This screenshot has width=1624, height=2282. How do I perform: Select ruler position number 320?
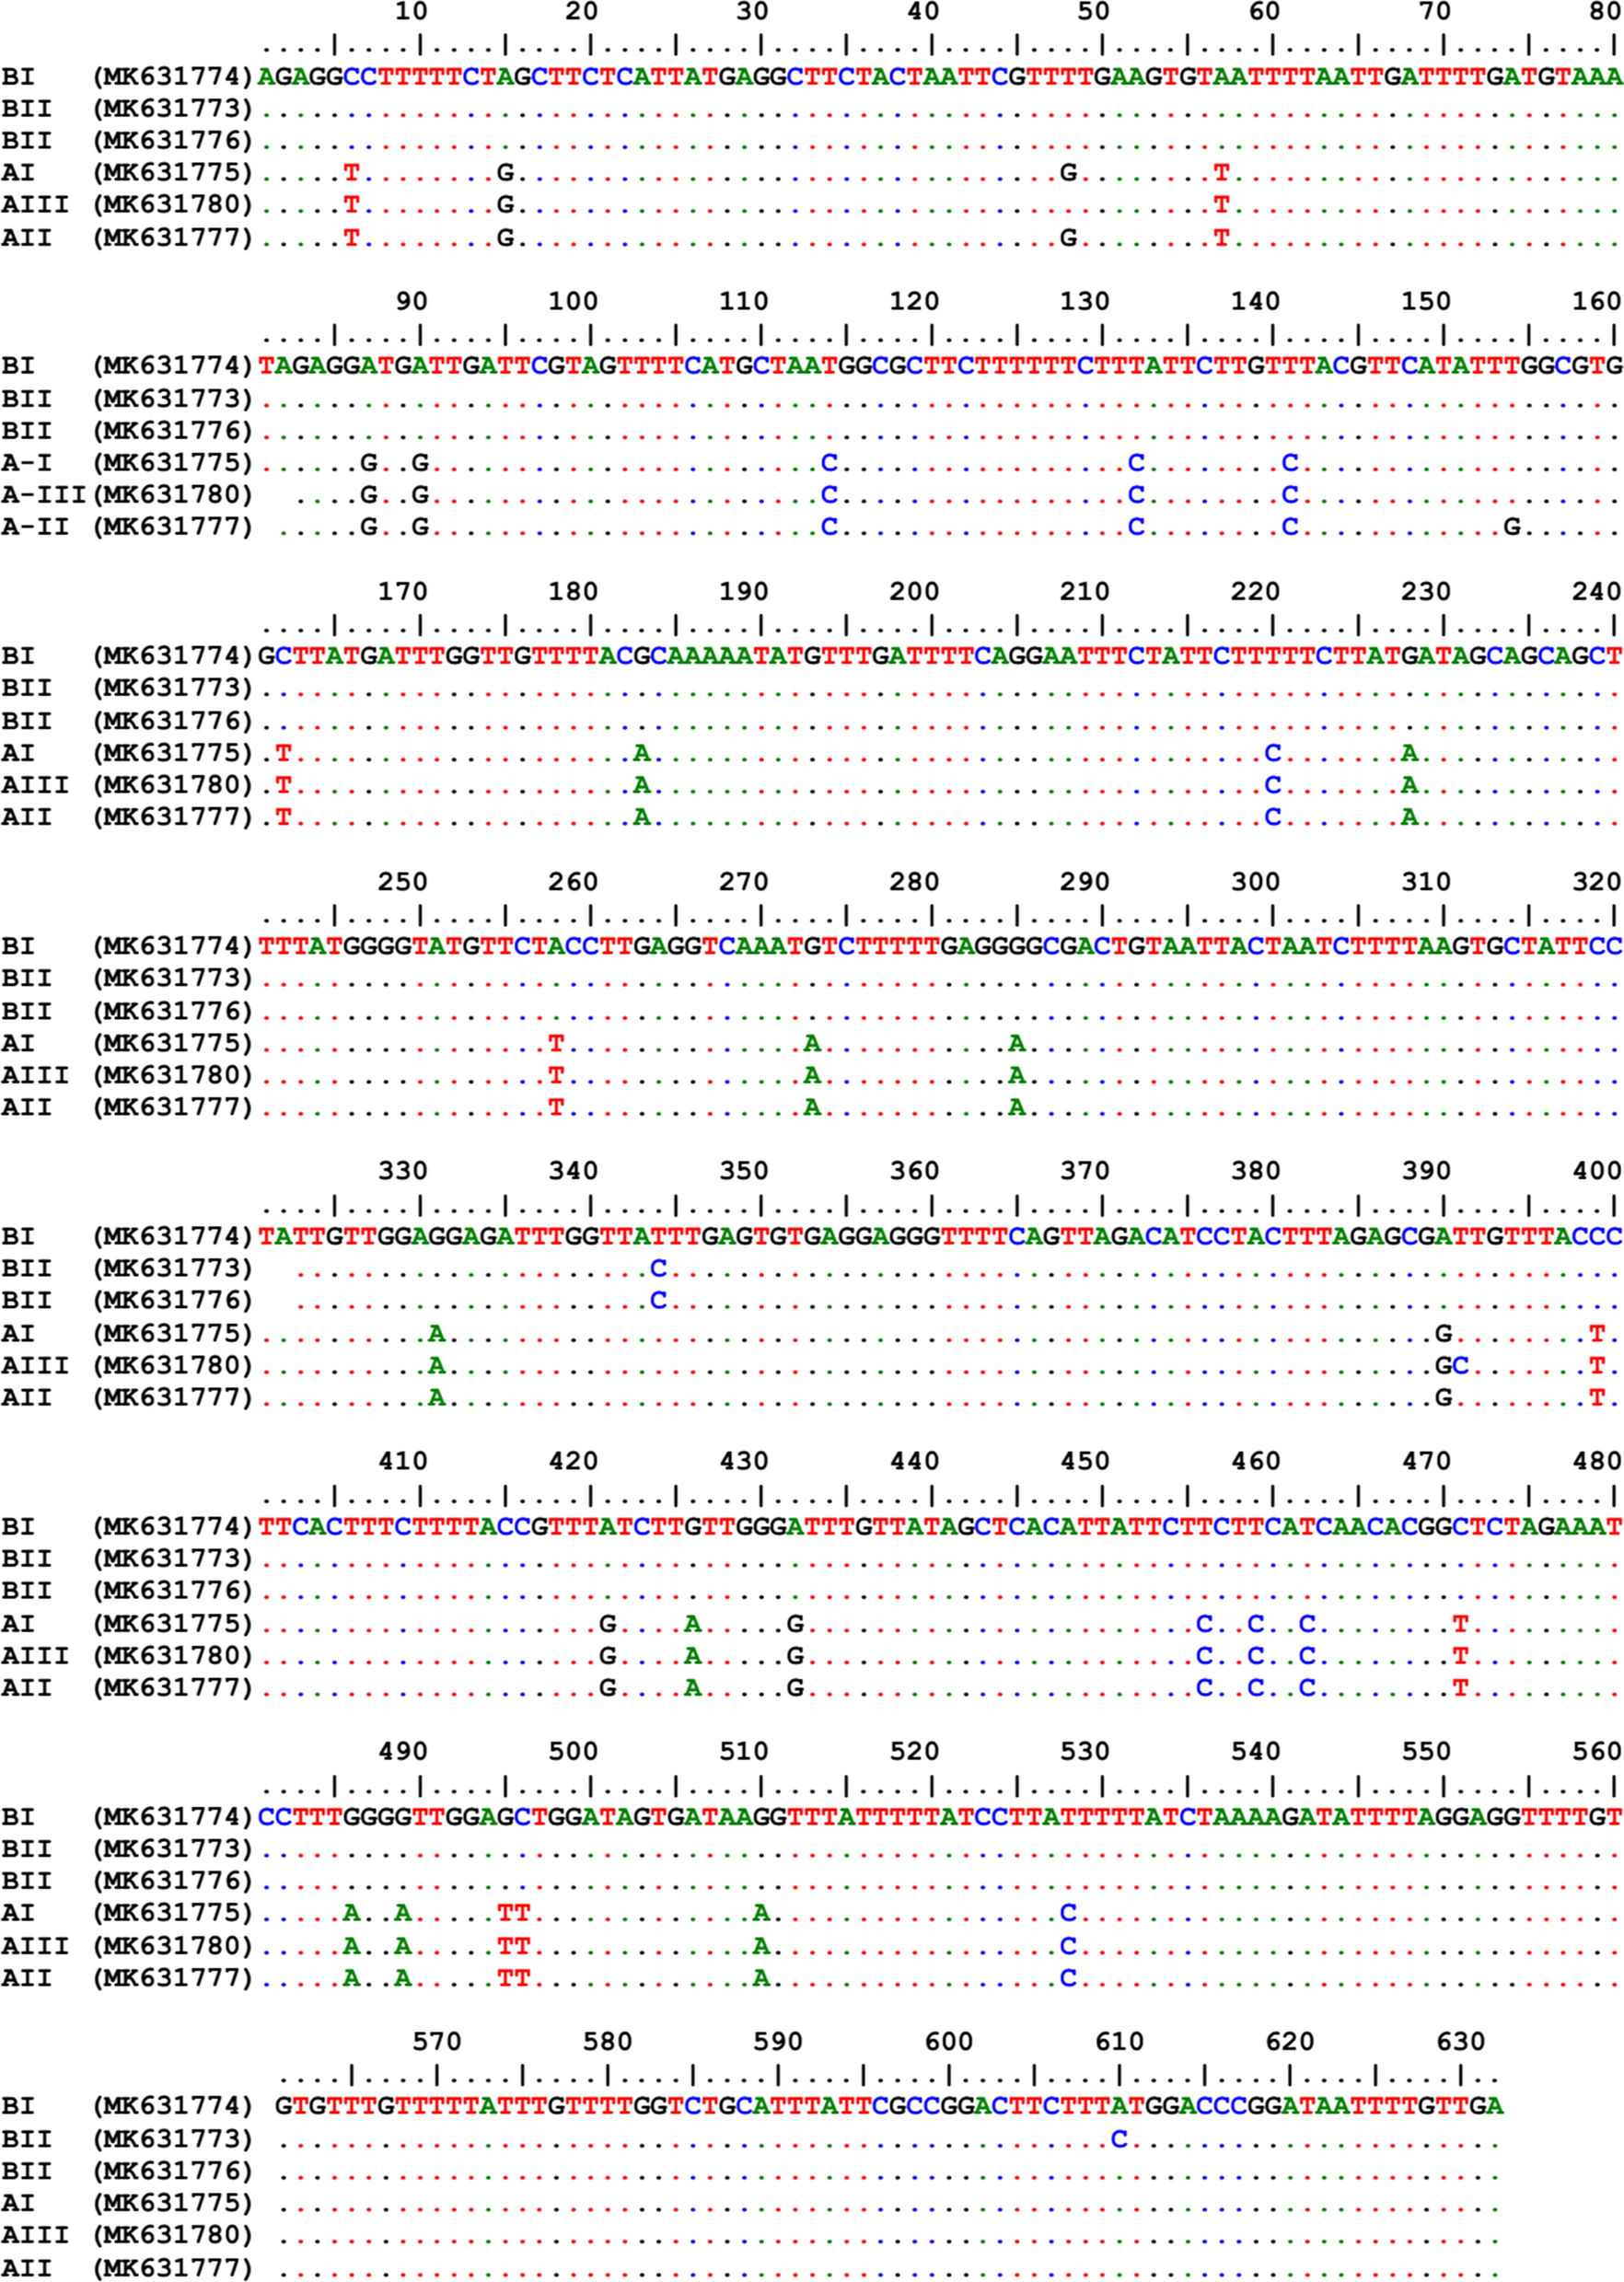click(1596, 881)
